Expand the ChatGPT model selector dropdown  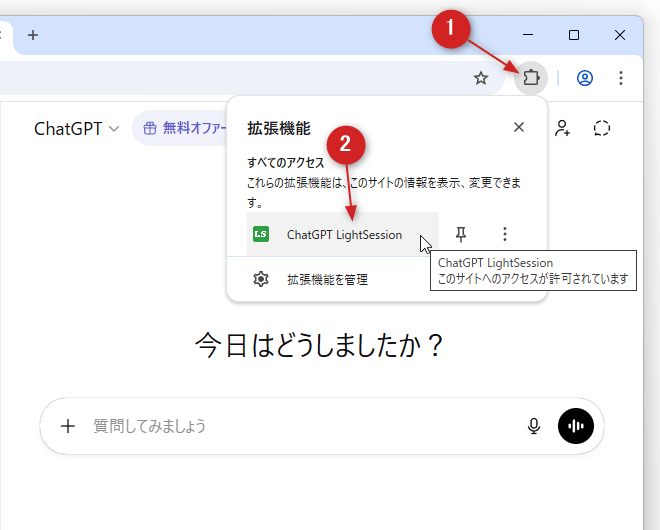[76, 128]
